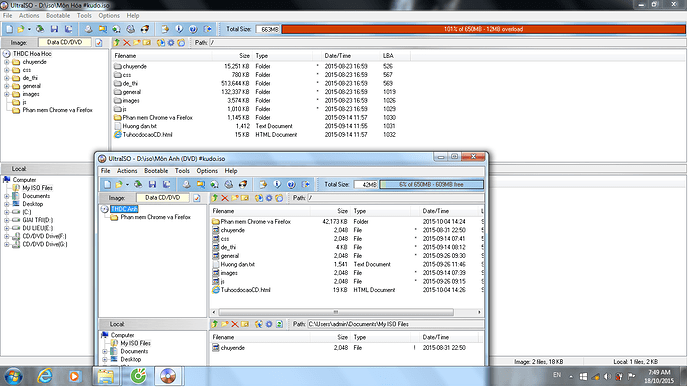This screenshot has width=690, height=387.
Task: Click Information icon in Môn Anh window toolbar
Action: pyautogui.click(x=277, y=184)
